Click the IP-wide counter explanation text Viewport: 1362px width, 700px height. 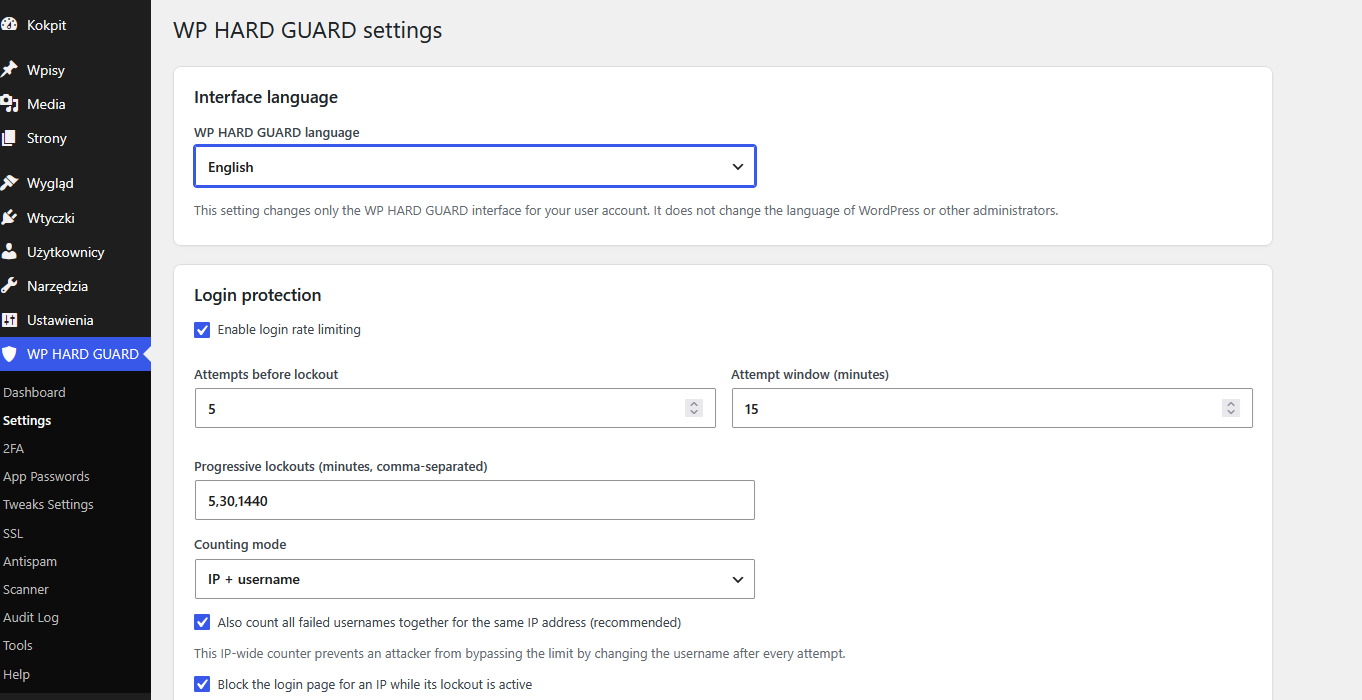click(520, 654)
